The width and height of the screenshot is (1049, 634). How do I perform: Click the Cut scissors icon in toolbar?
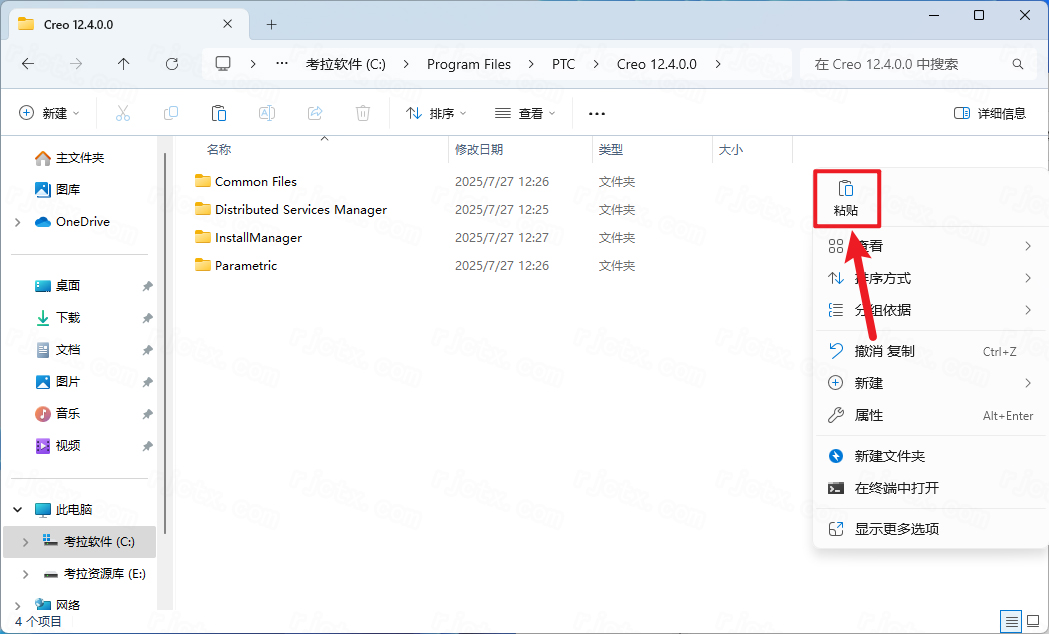pyautogui.click(x=122, y=113)
